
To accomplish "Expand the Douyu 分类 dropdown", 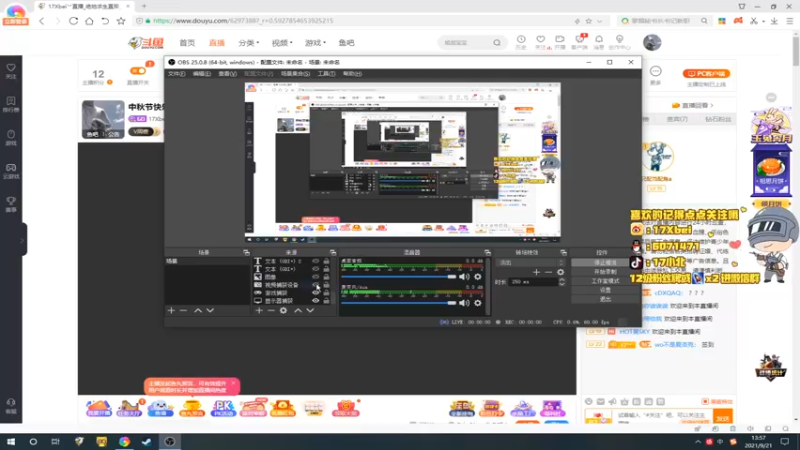I will 249,43.
